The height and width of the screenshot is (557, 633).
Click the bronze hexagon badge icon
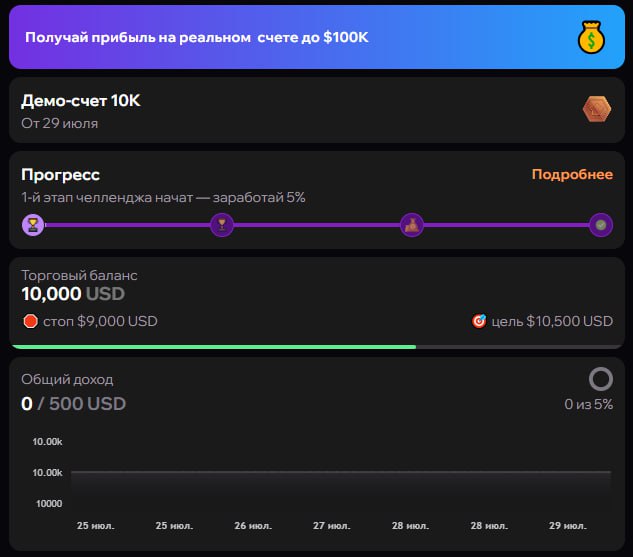coord(597,109)
